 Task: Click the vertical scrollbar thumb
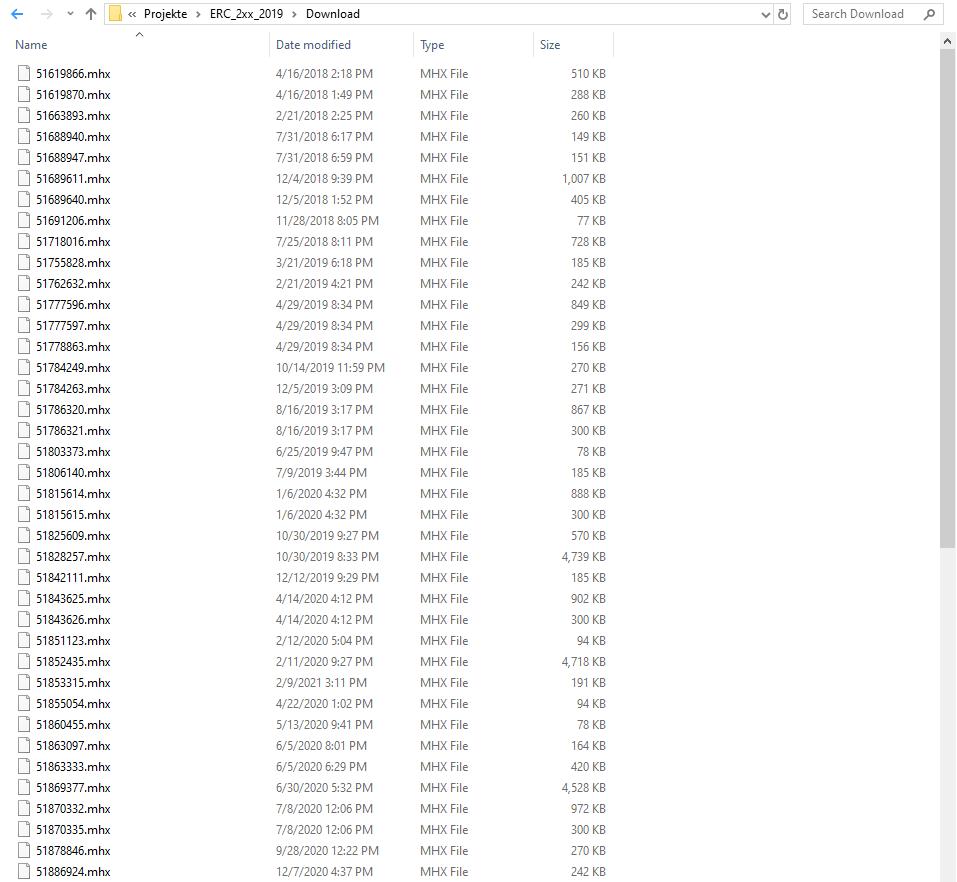coord(947,298)
